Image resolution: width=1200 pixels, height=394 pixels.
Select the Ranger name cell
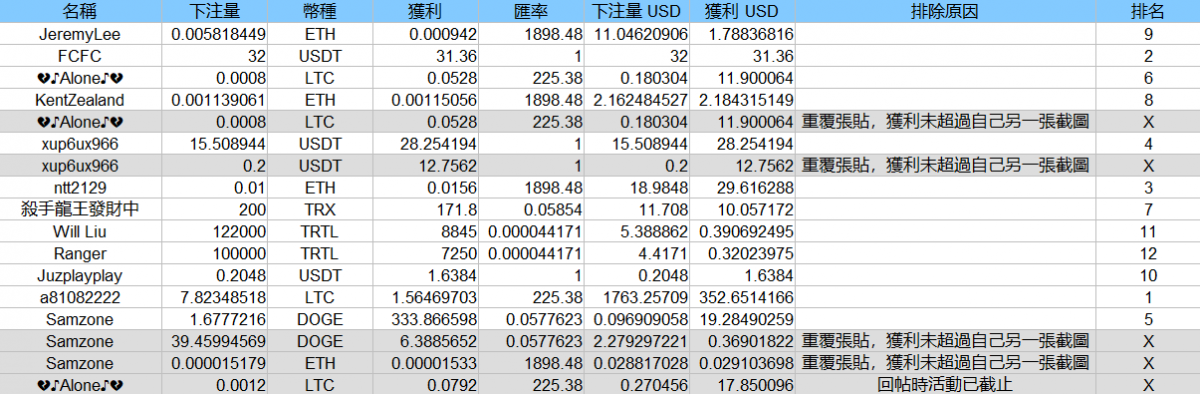(x=80, y=253)
